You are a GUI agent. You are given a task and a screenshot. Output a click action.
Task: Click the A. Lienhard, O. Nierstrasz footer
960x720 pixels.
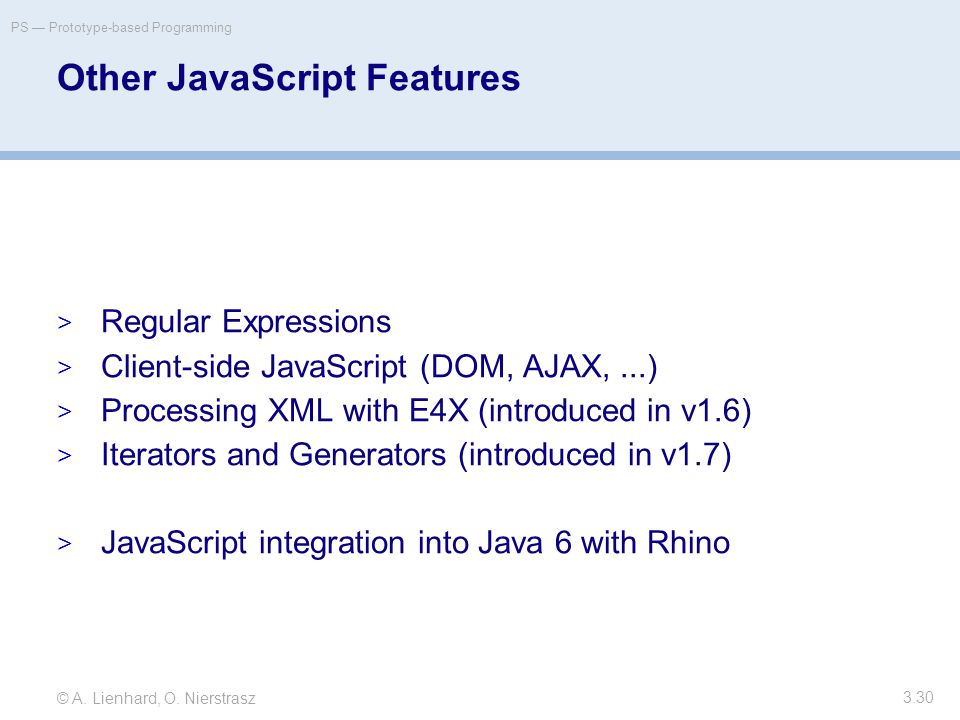pos(163,698)
